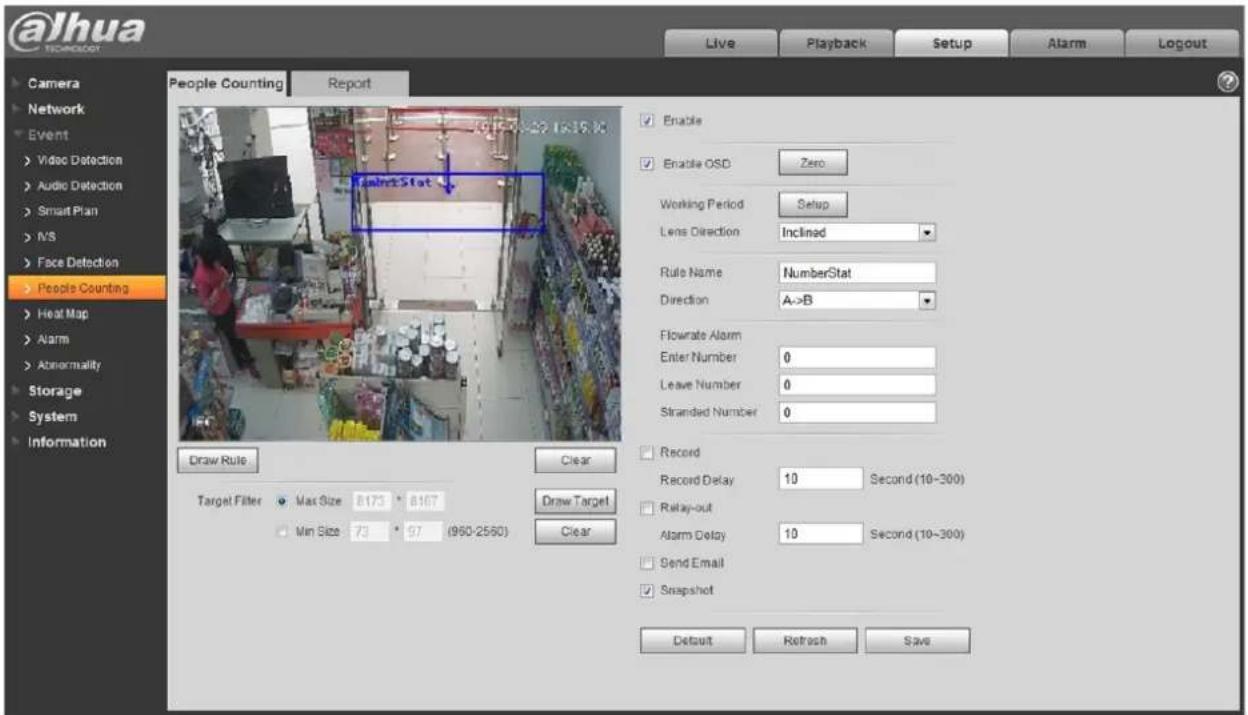Screen dimensions: 1248x715
Task: Click the camera video preview
Action: click(400, 274)
